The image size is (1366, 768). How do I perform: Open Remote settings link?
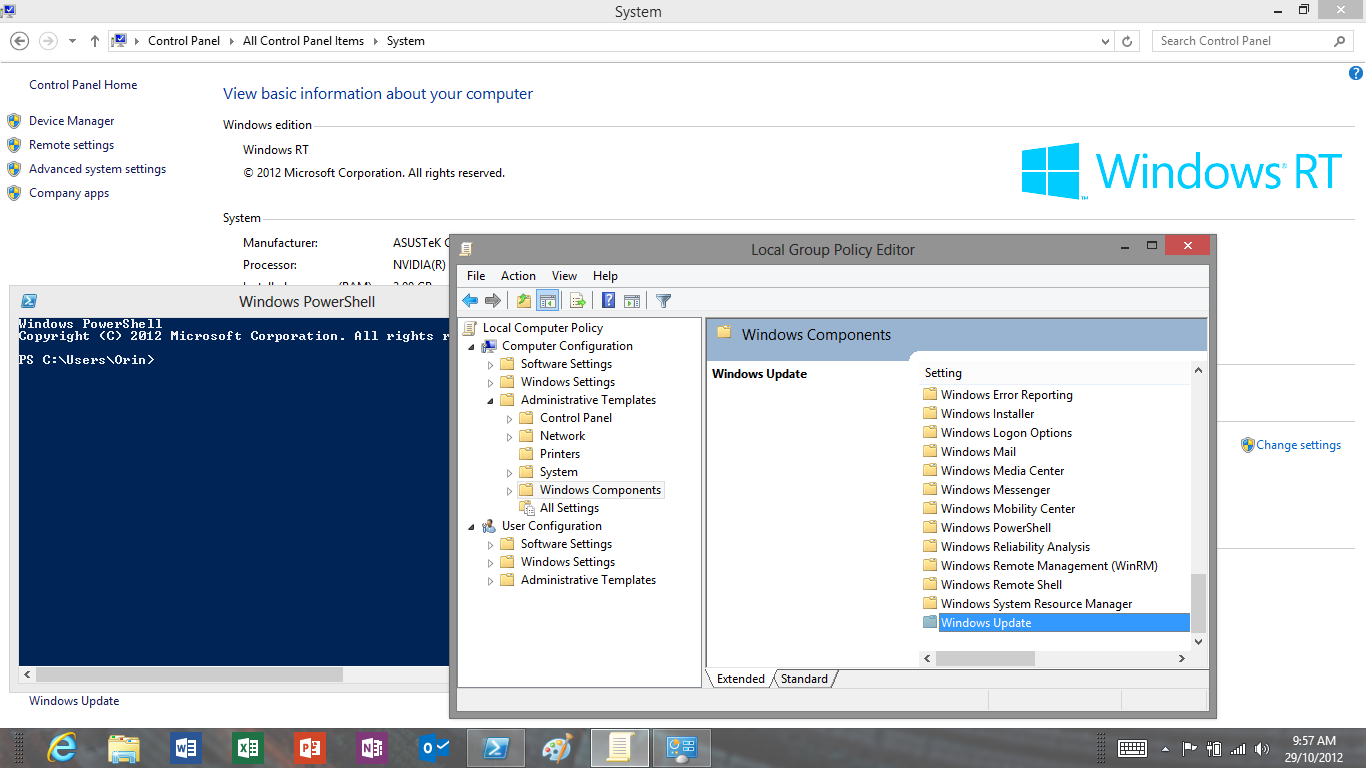coord(71,145)
